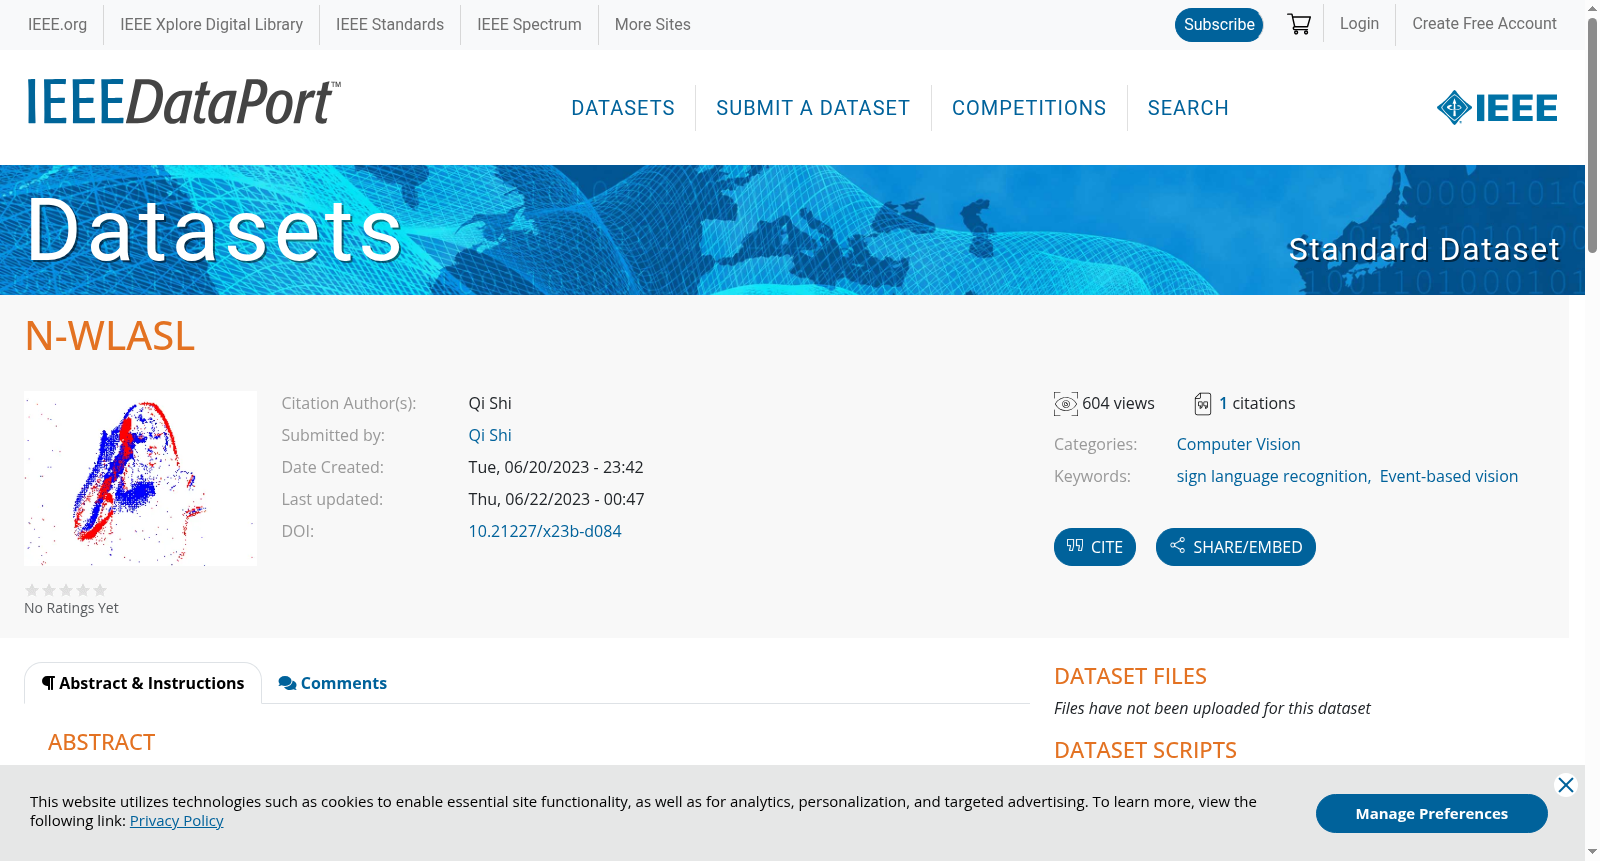Click the CITE button
Image resolution: width=1600 pixels, height=861 pixels.
click(1095, 547)
